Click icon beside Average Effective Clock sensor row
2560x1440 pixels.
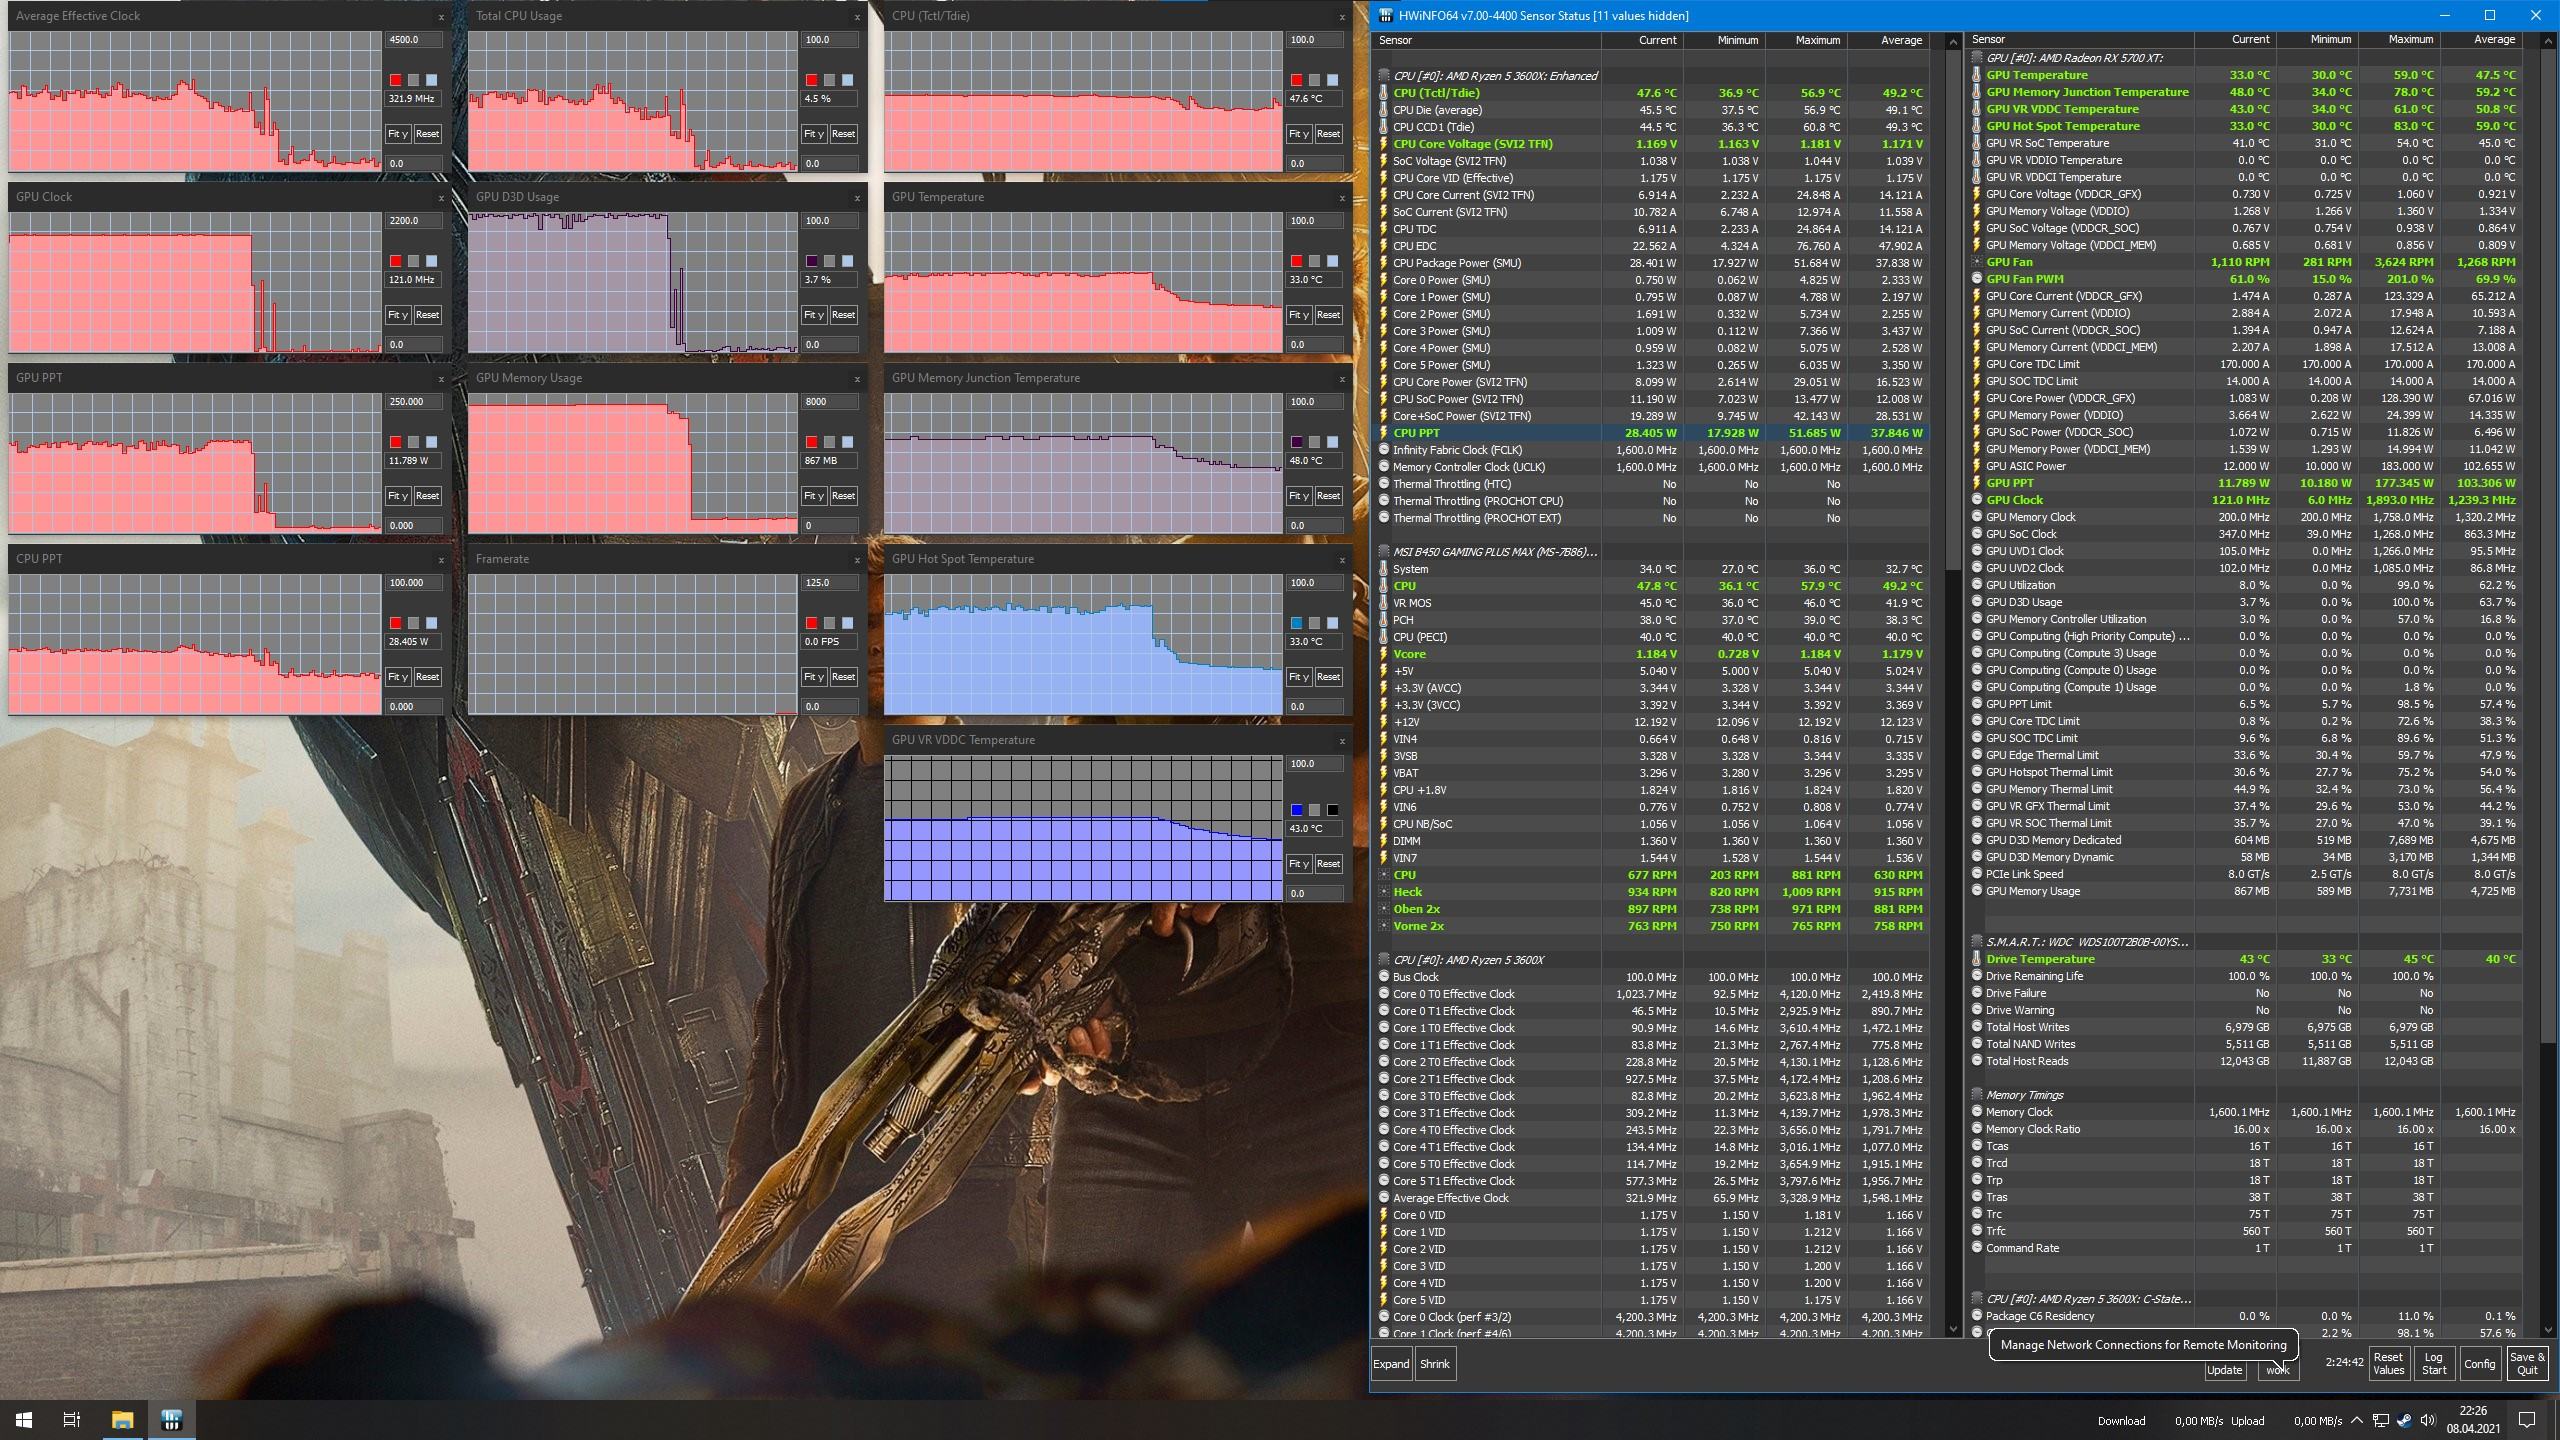1384,1198
